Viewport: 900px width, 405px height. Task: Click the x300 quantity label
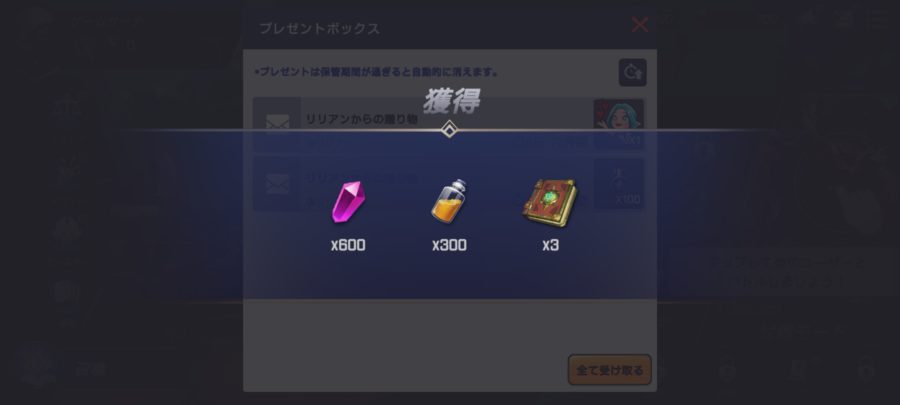coord(449,246)
